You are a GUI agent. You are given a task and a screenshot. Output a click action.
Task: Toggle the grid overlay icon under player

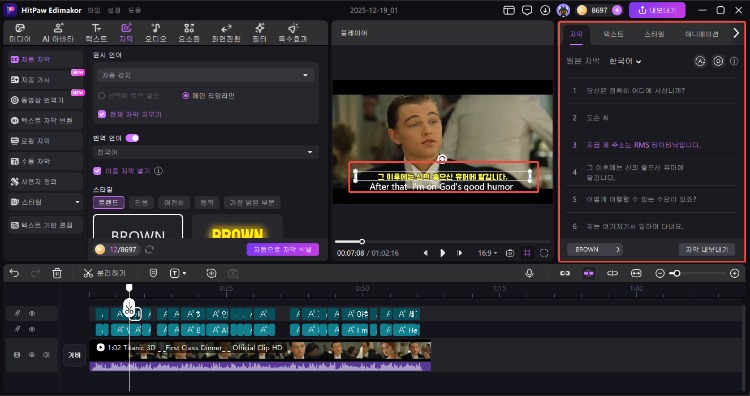pos(527,253)
